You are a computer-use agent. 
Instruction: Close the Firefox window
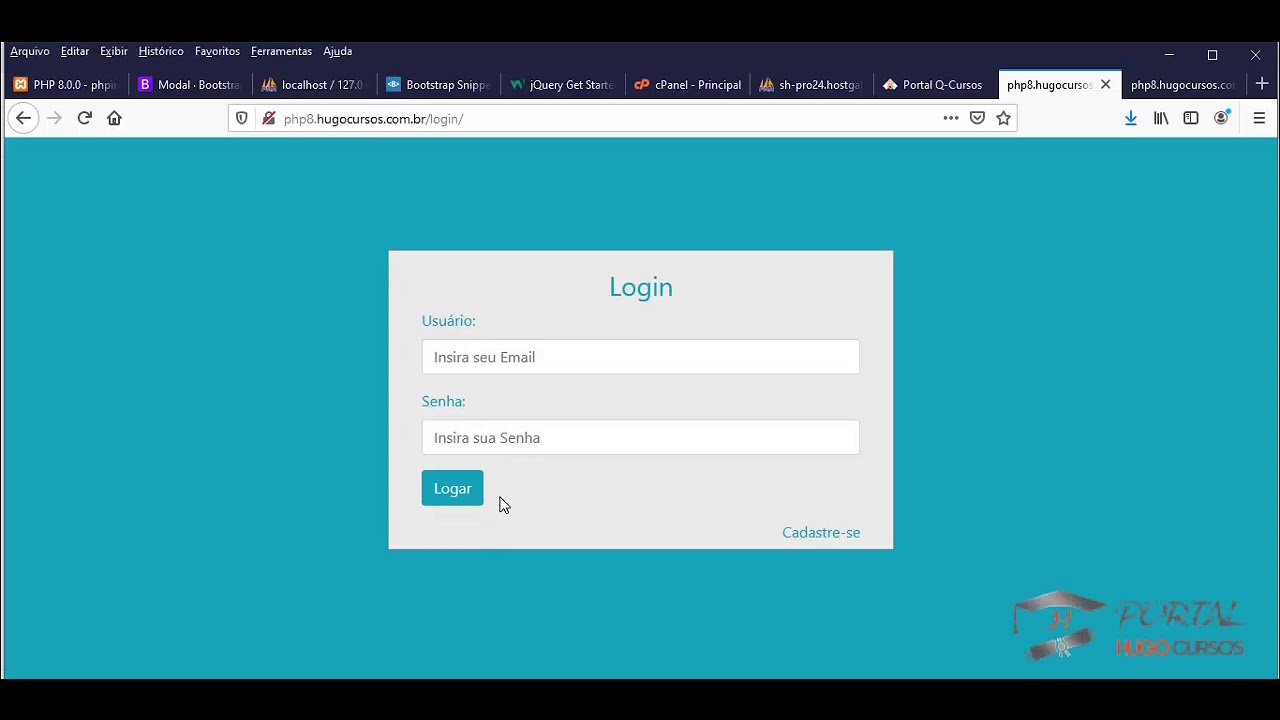pyautogui.click(x=1255, y=55)
